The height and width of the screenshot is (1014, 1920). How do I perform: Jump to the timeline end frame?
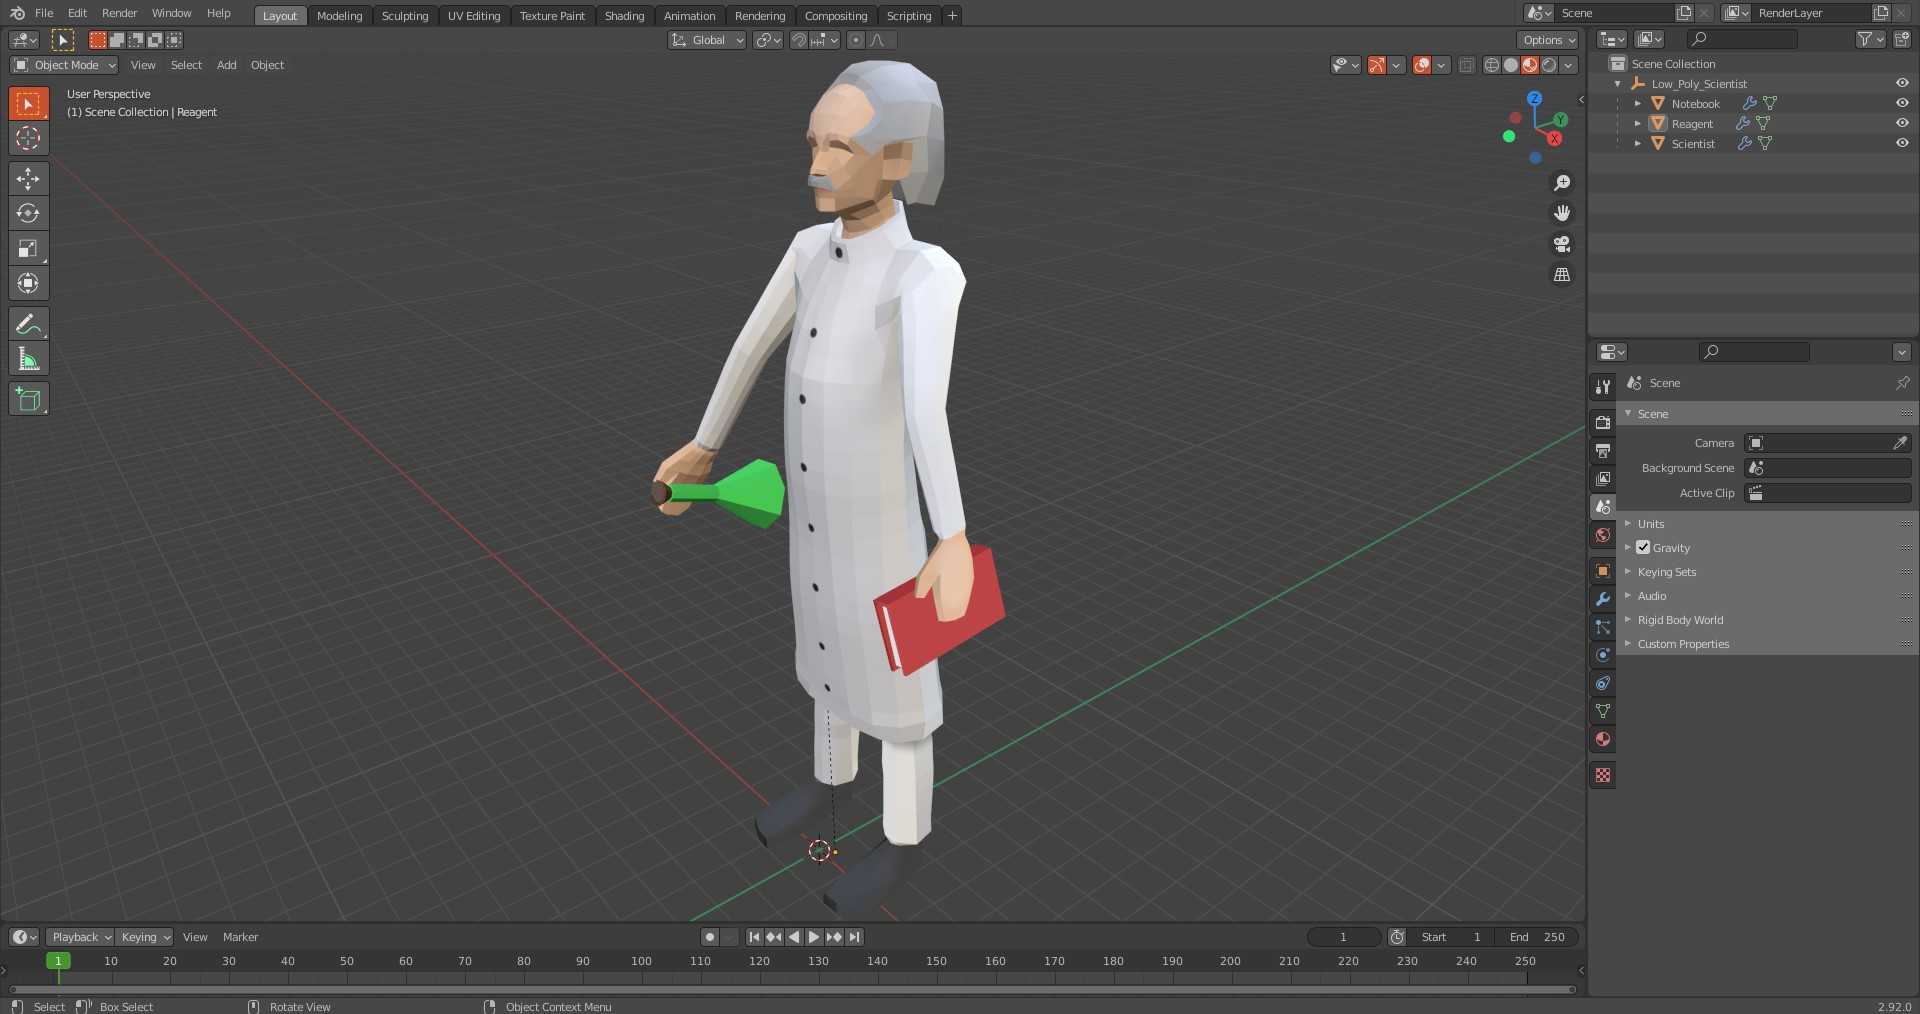pos(854,937)
